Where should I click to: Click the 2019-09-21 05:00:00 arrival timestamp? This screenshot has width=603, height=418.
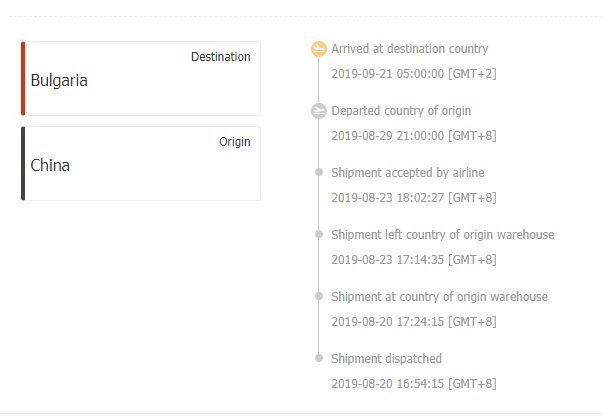pos(413,73)
